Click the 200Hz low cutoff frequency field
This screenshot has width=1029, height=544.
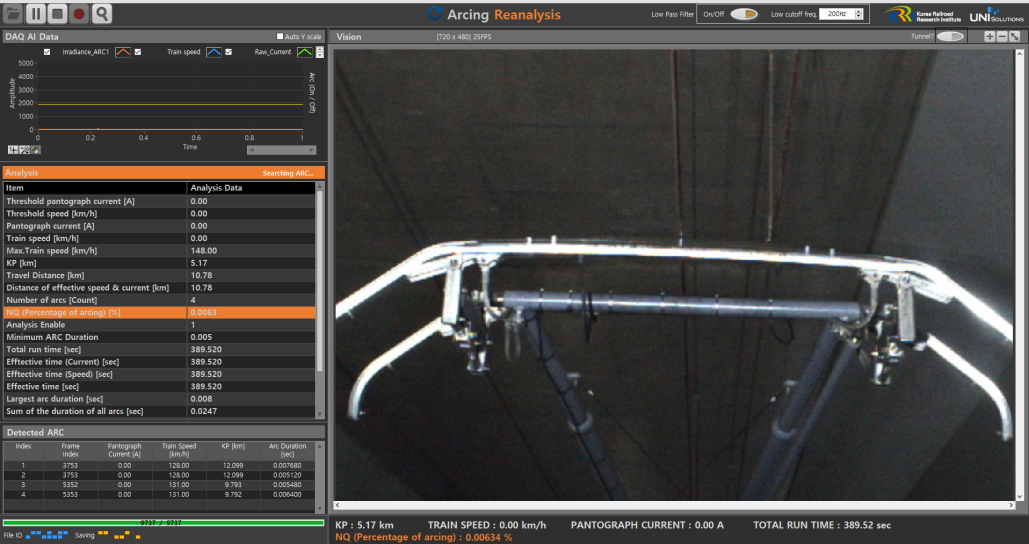(x=837, y=14)
